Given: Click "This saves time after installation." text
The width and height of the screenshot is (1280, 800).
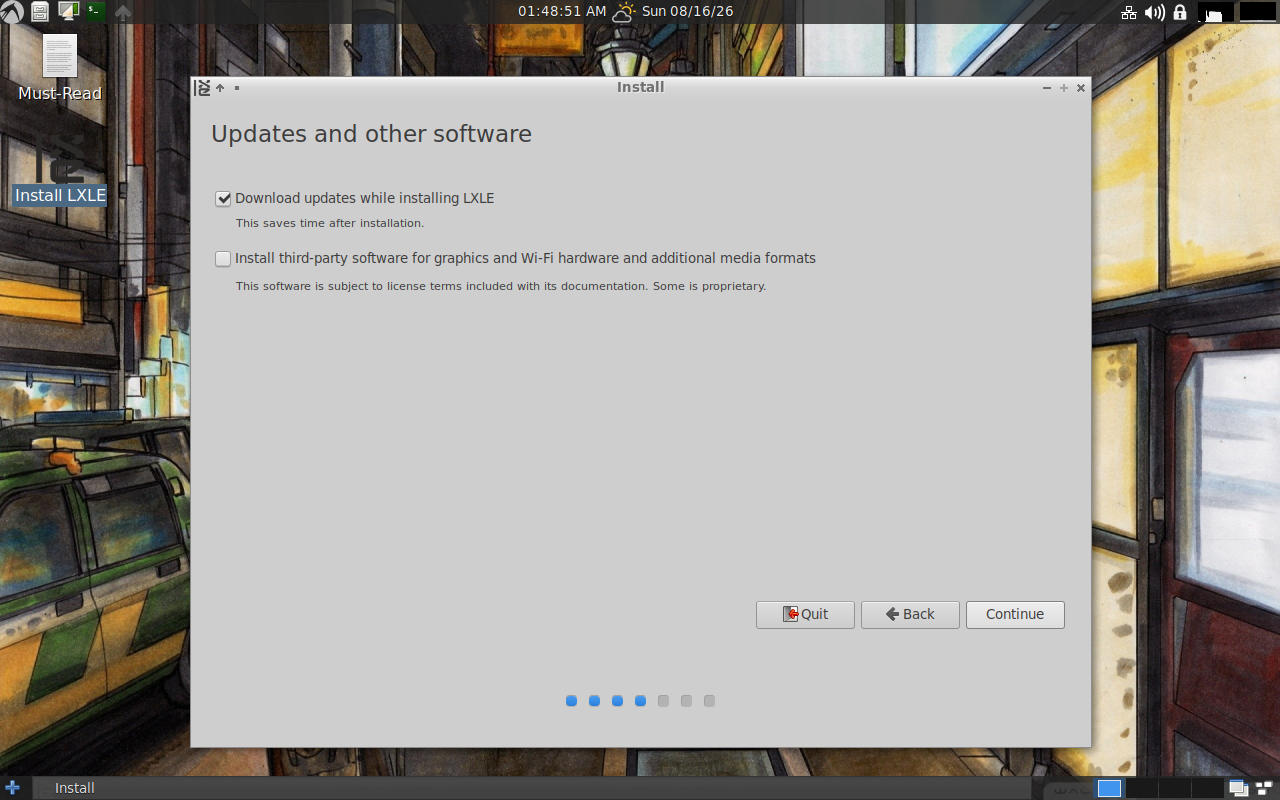Looking at the screenshot, I should tap(330, 223).
